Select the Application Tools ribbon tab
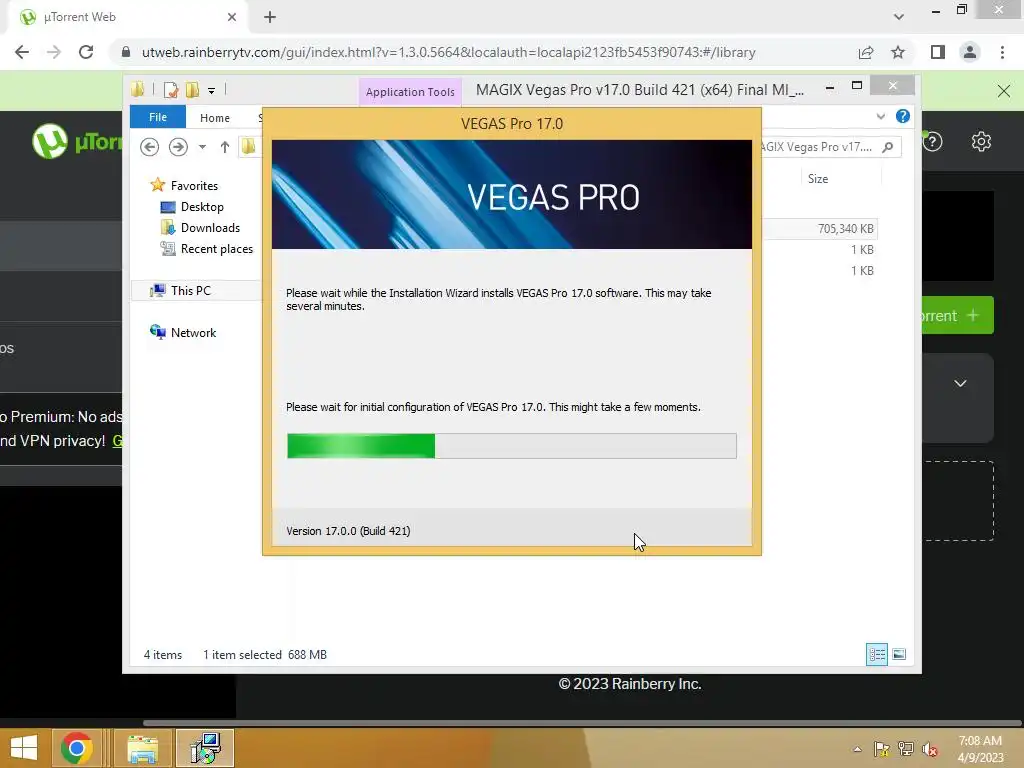Image resolution: width=1024 pixels, height=768 pixels. pyautogui.click(x=410, y=92)
